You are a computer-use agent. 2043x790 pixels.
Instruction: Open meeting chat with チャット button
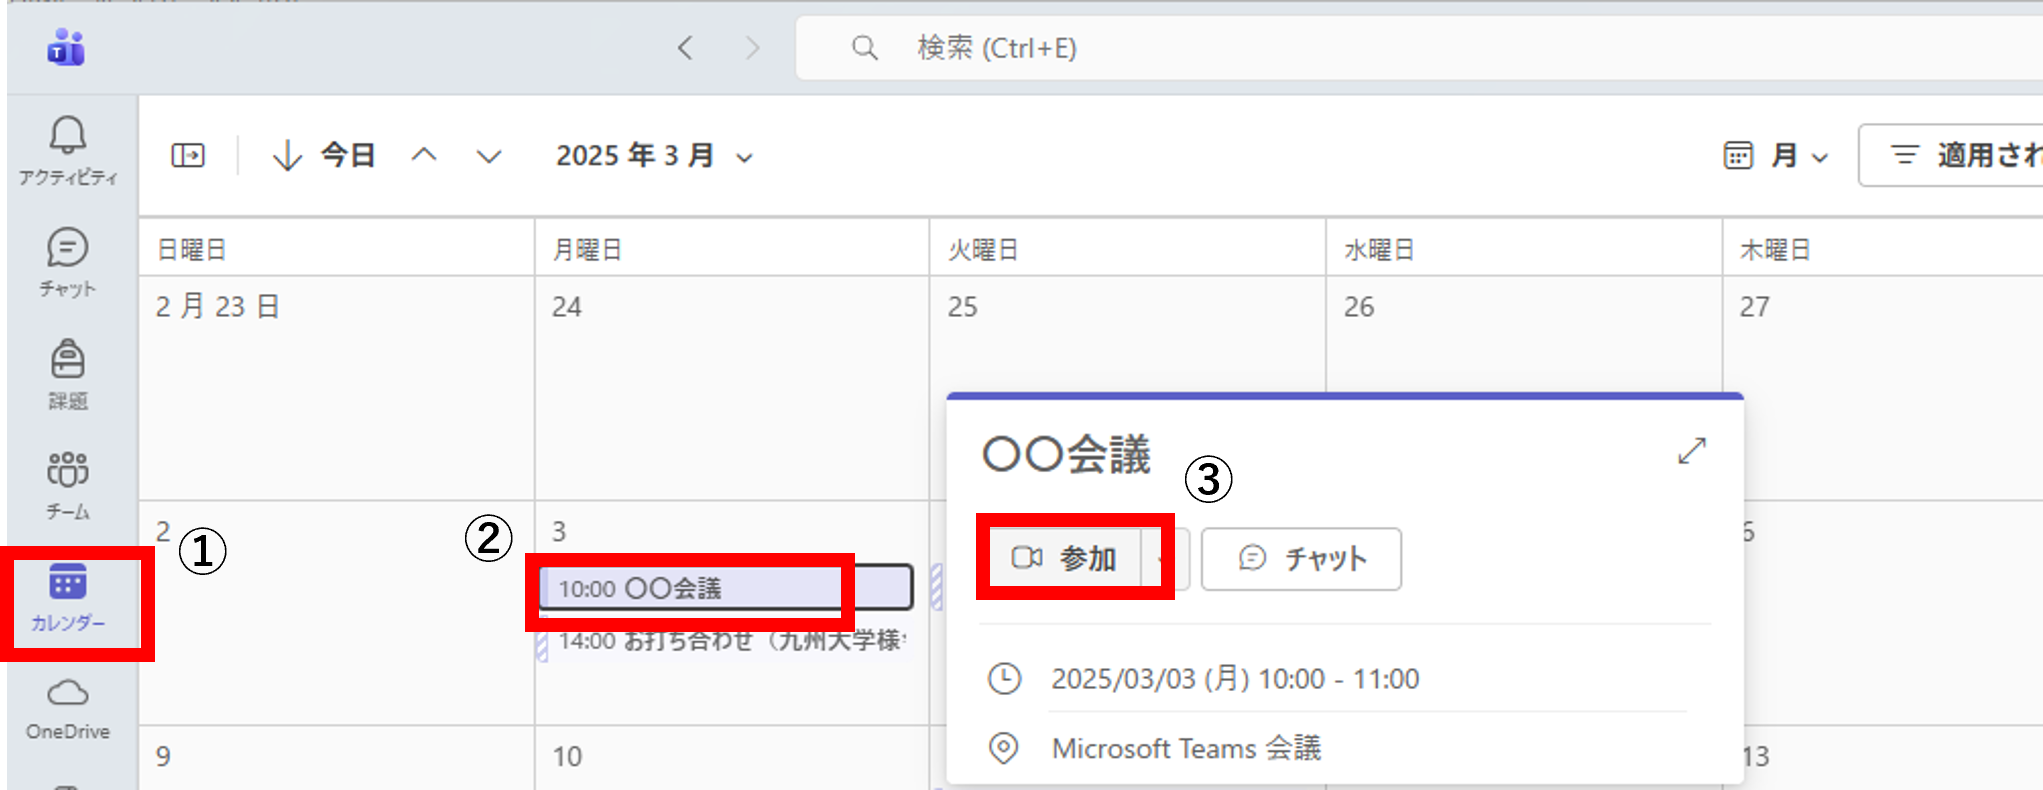tap(1301, 559)
